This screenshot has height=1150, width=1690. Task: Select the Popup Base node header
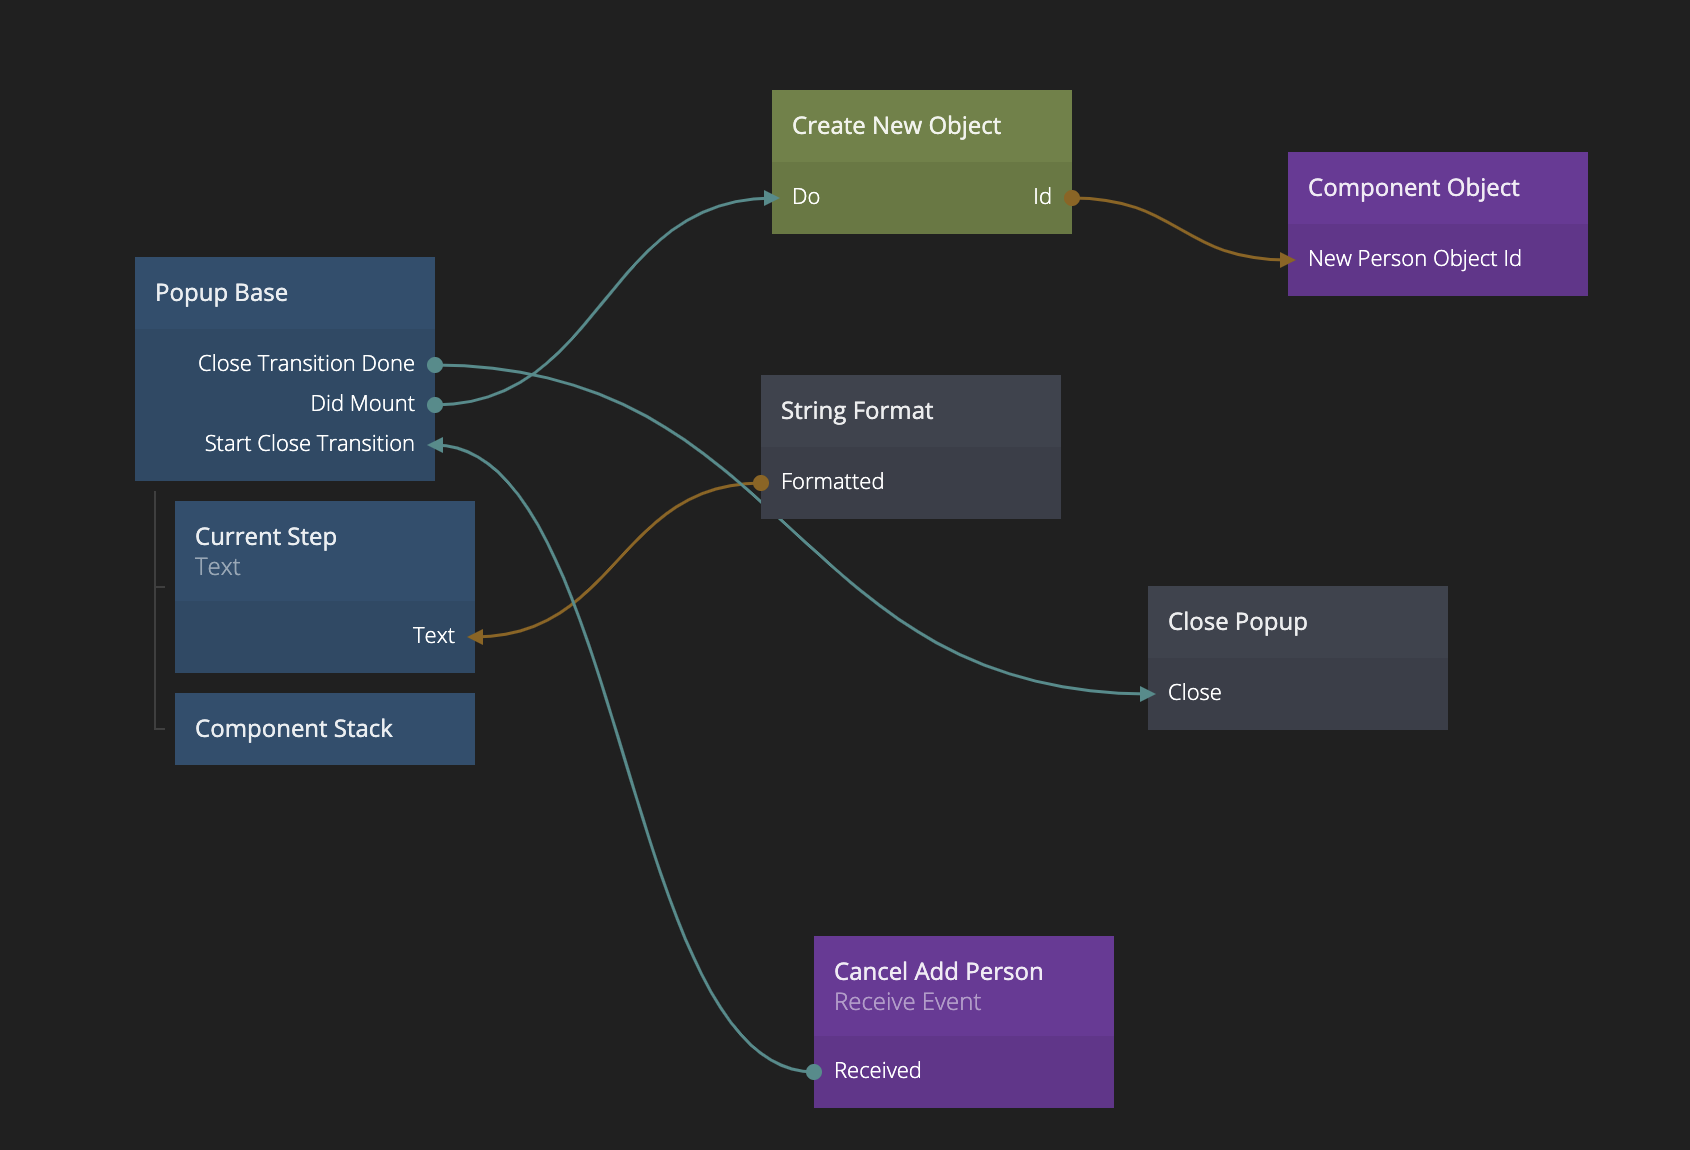point(285,293)
